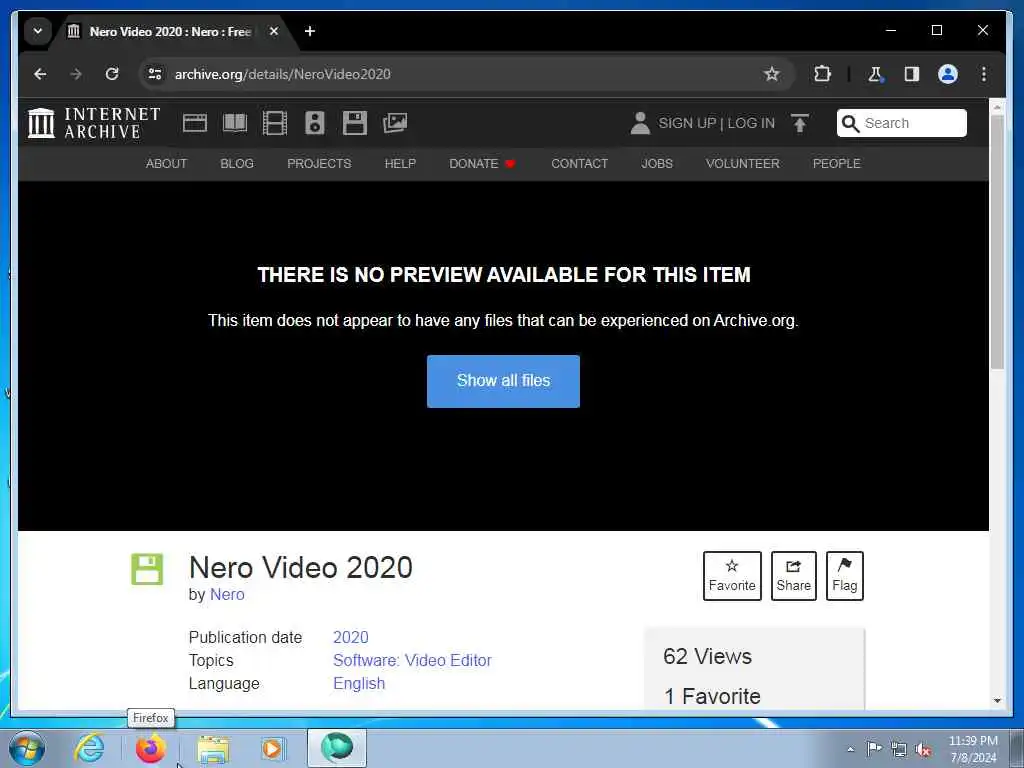The image size is (1024, 768).
Task: Open Chrome Extensions puzzle icon
Action: pos(823,74)
